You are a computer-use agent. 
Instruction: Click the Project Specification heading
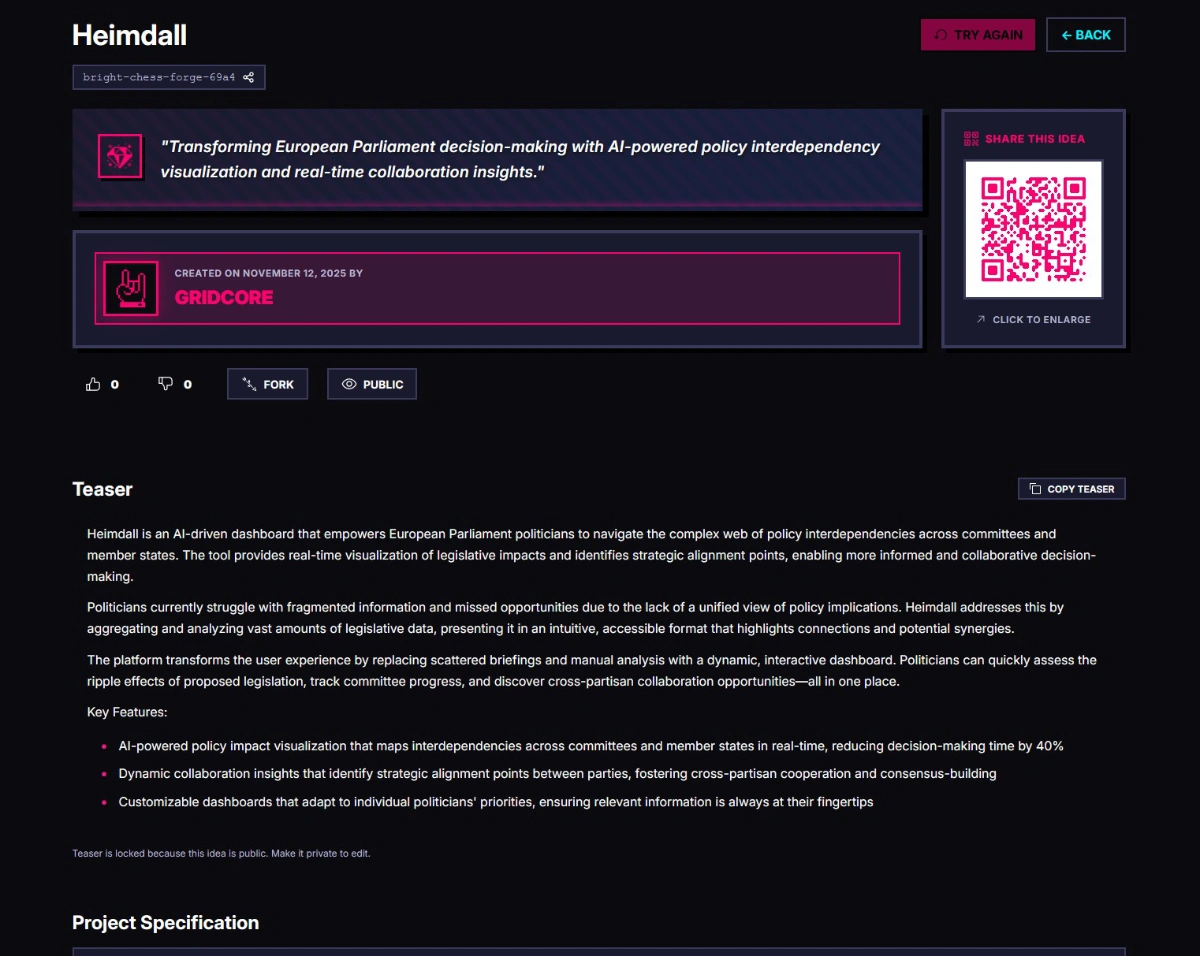click(165, 922)
